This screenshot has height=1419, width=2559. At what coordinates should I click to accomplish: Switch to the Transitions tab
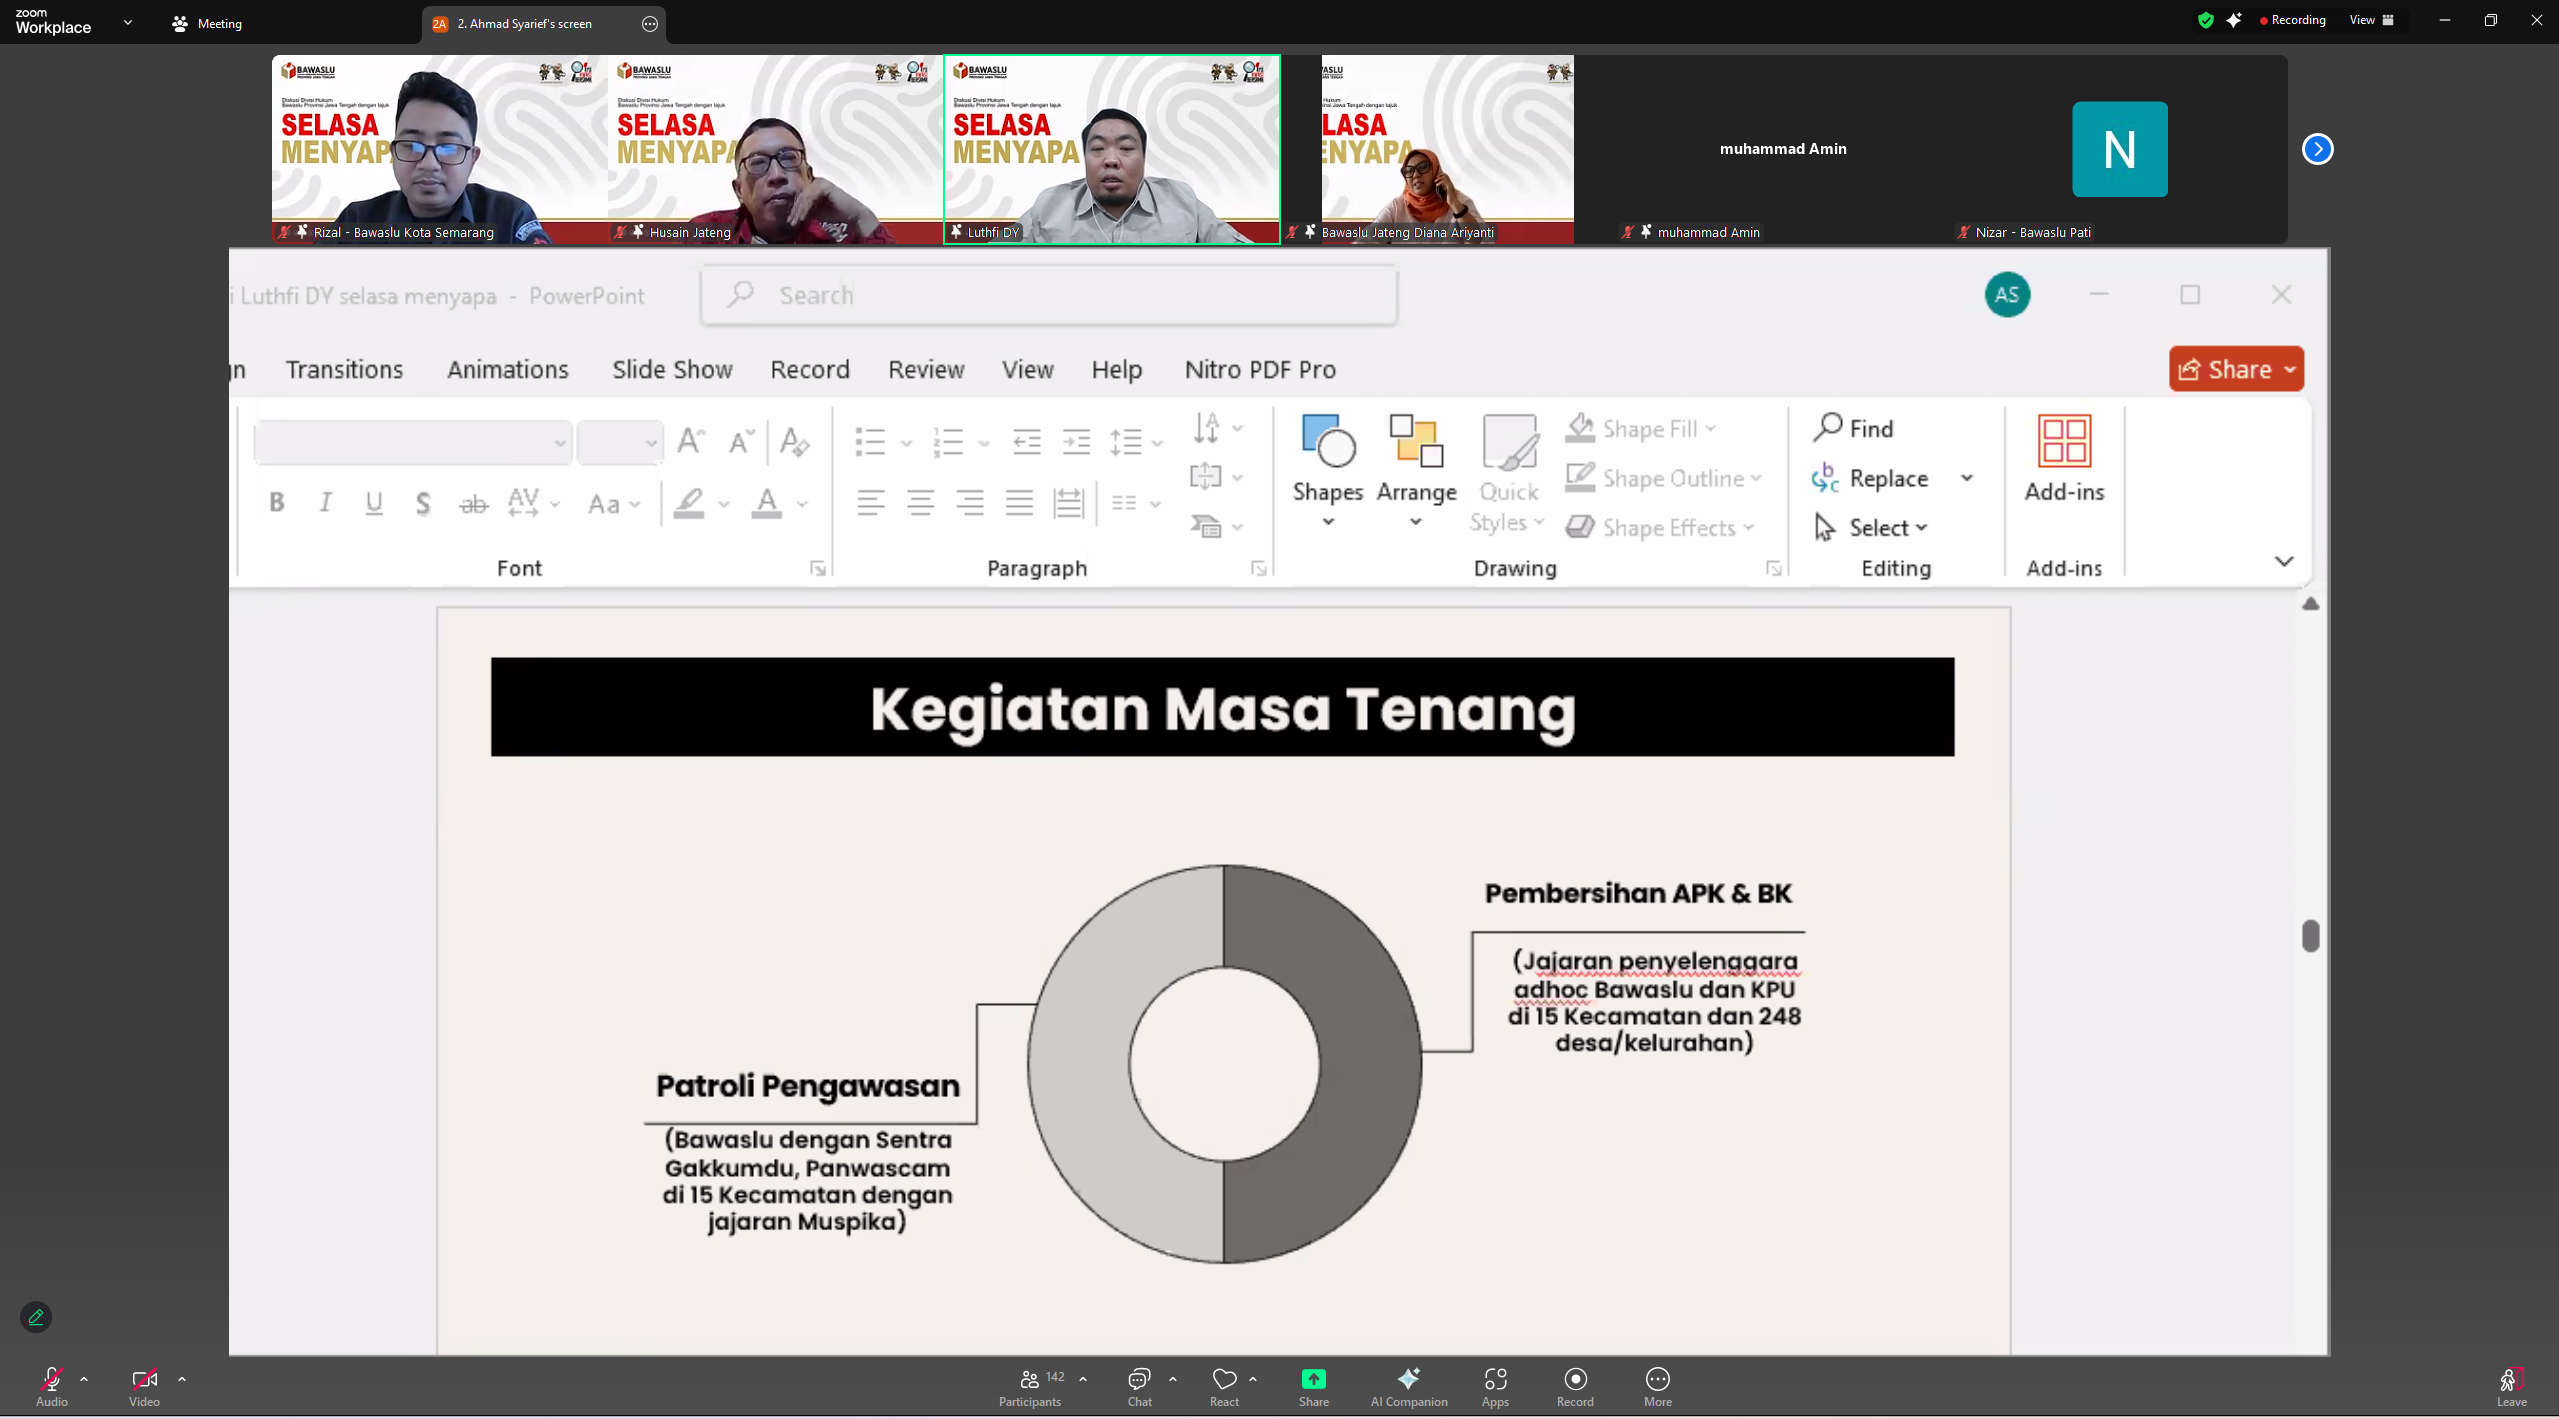tap(344, 369)
